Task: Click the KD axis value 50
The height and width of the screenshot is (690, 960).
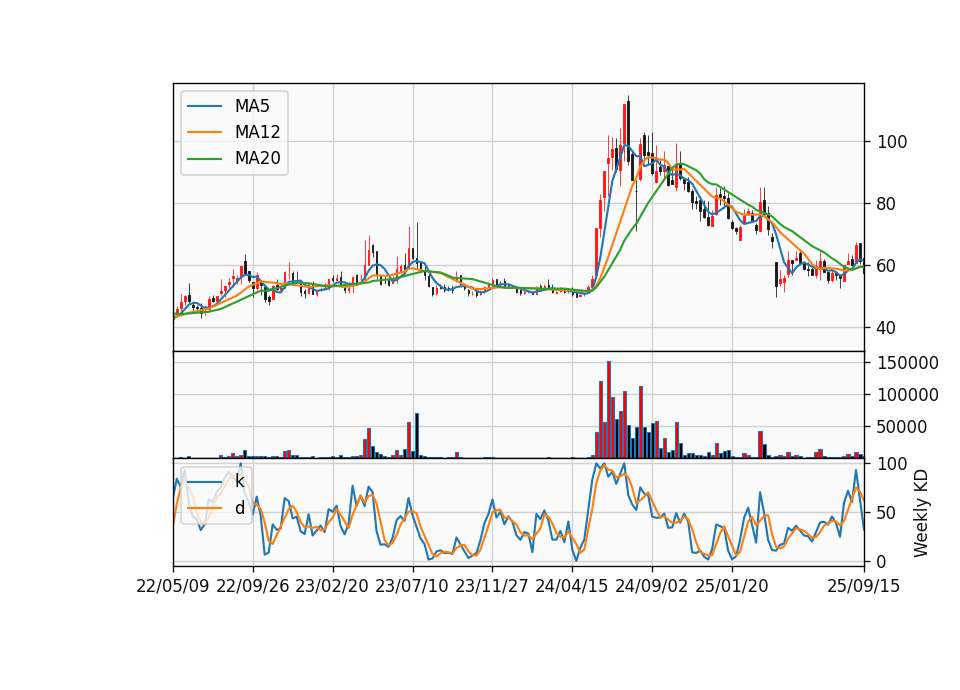Action: [887, 512]
